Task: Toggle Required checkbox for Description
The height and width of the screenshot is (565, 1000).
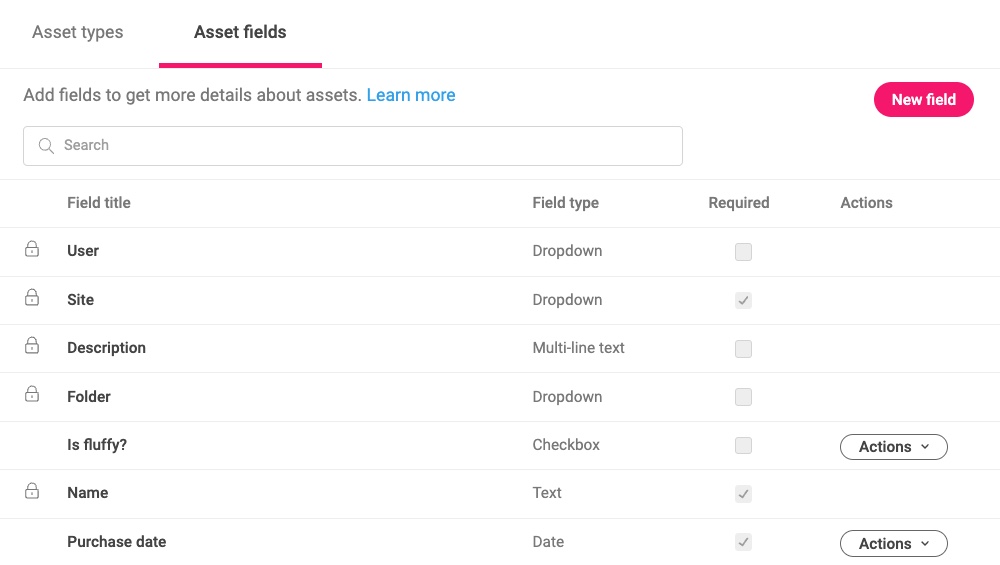Action: coord(743,349)
